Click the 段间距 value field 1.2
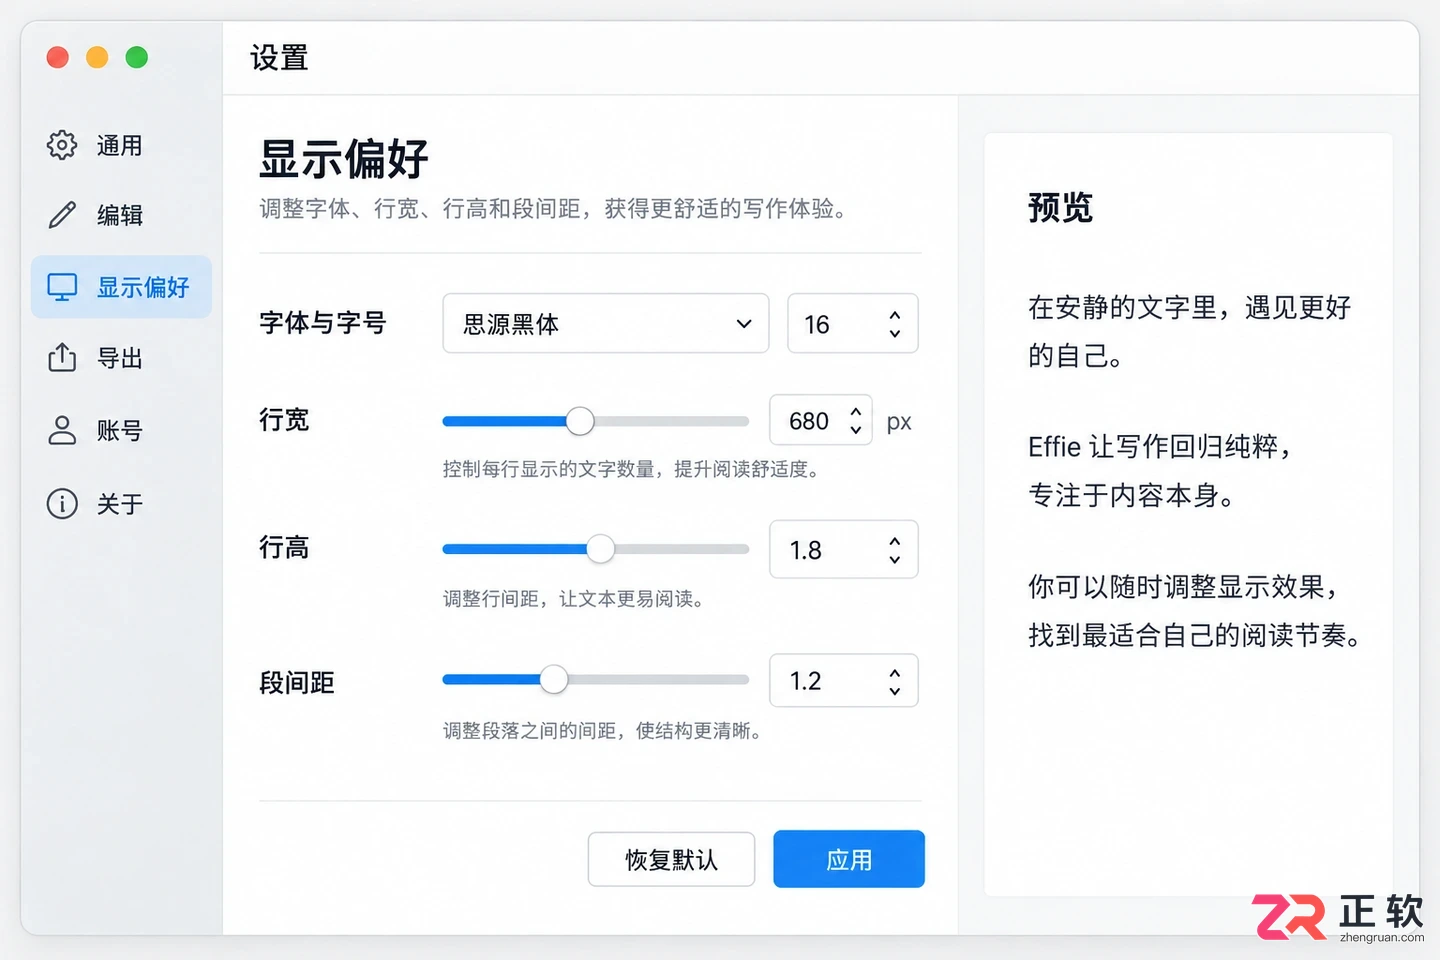Image resolution: width=1440 pixels, height=960 pixels. tap(844, 680)
